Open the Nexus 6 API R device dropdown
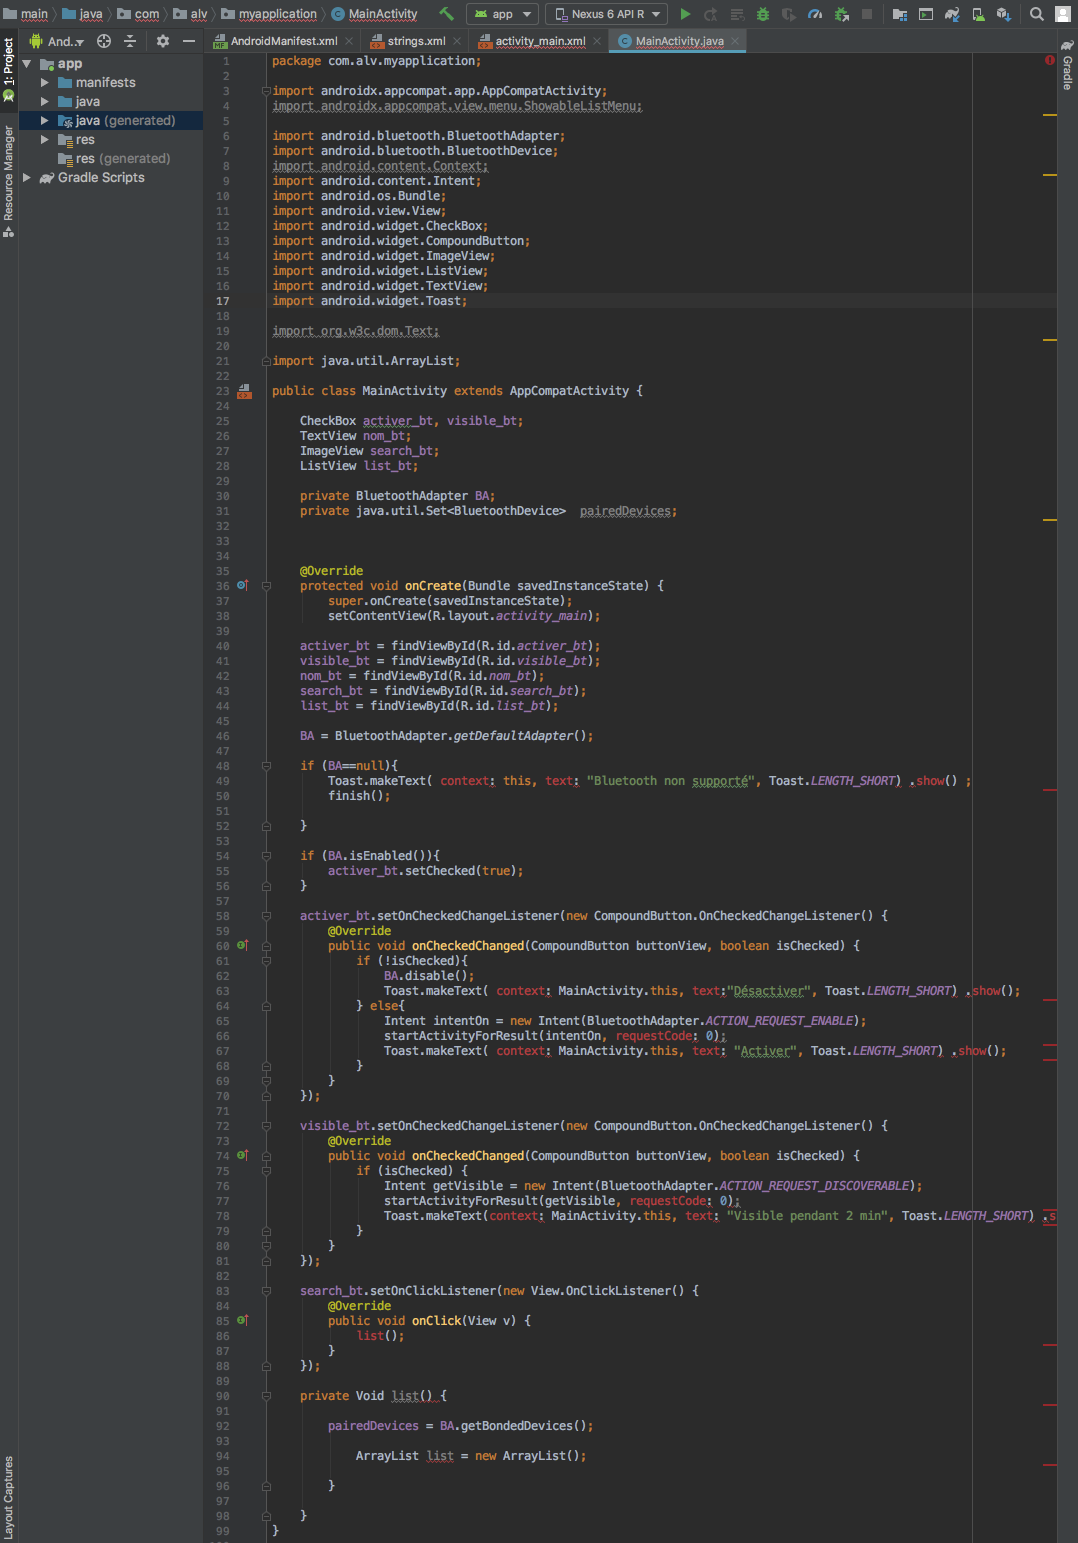 (605, 14)
